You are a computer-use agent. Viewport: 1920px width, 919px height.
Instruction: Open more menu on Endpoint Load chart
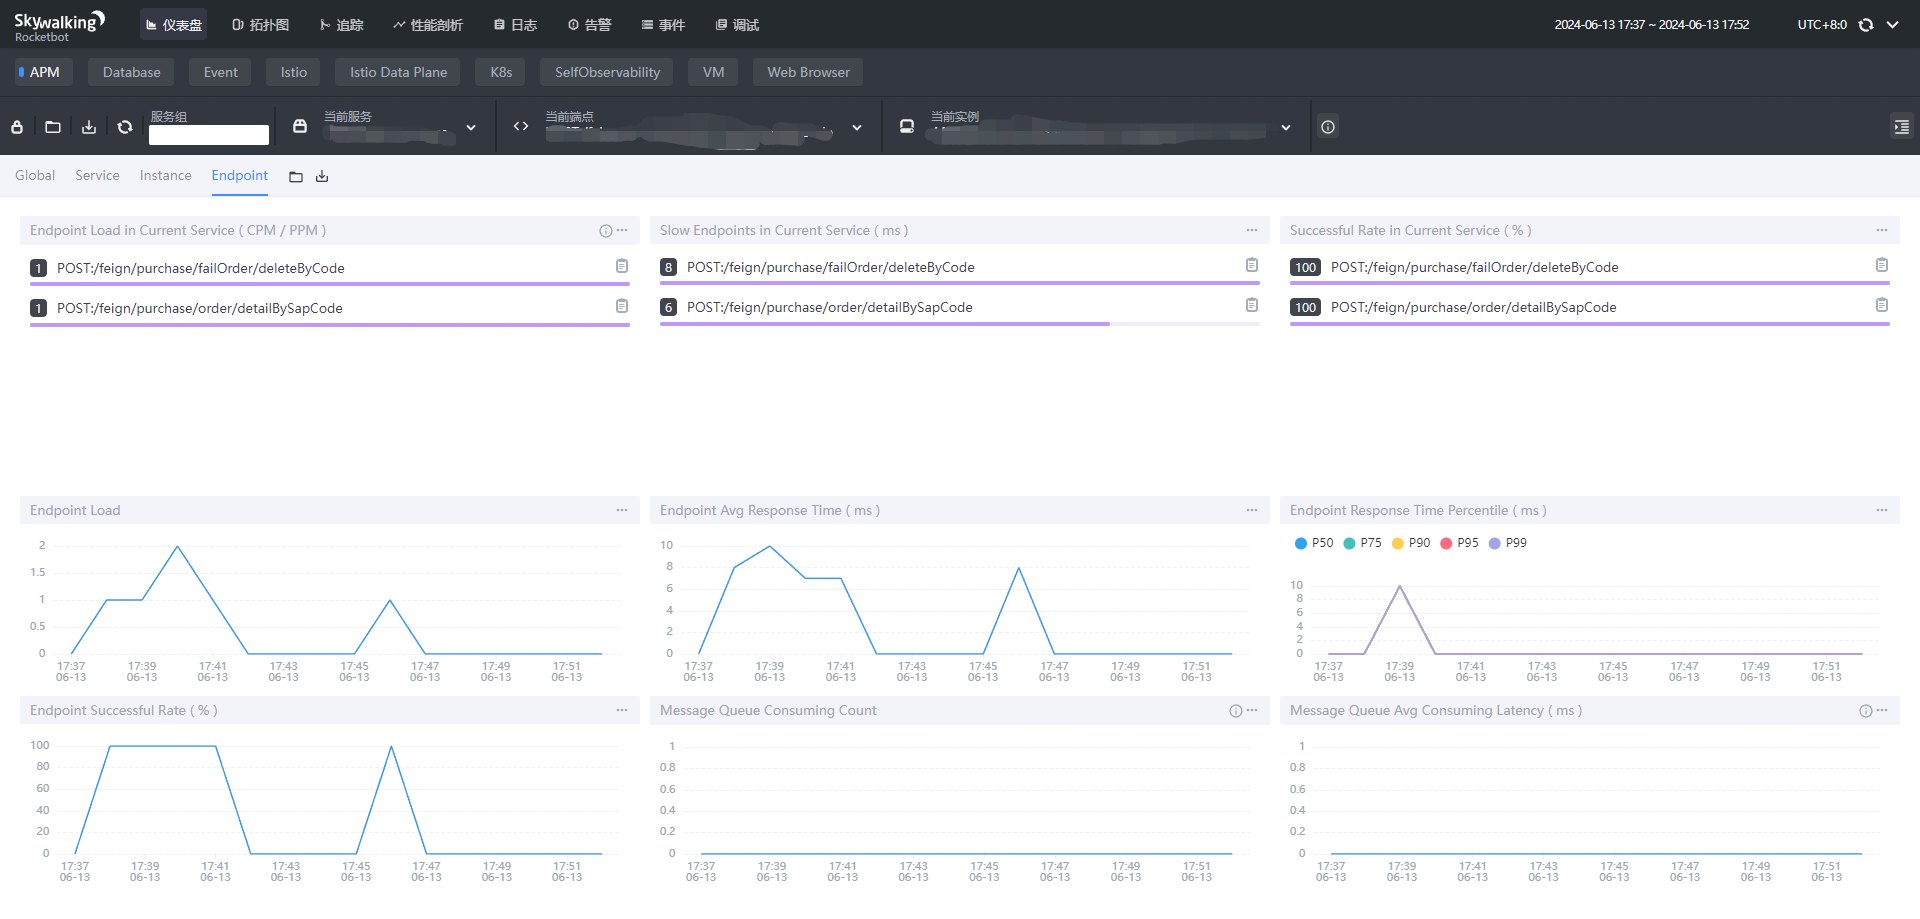[622, 510]
